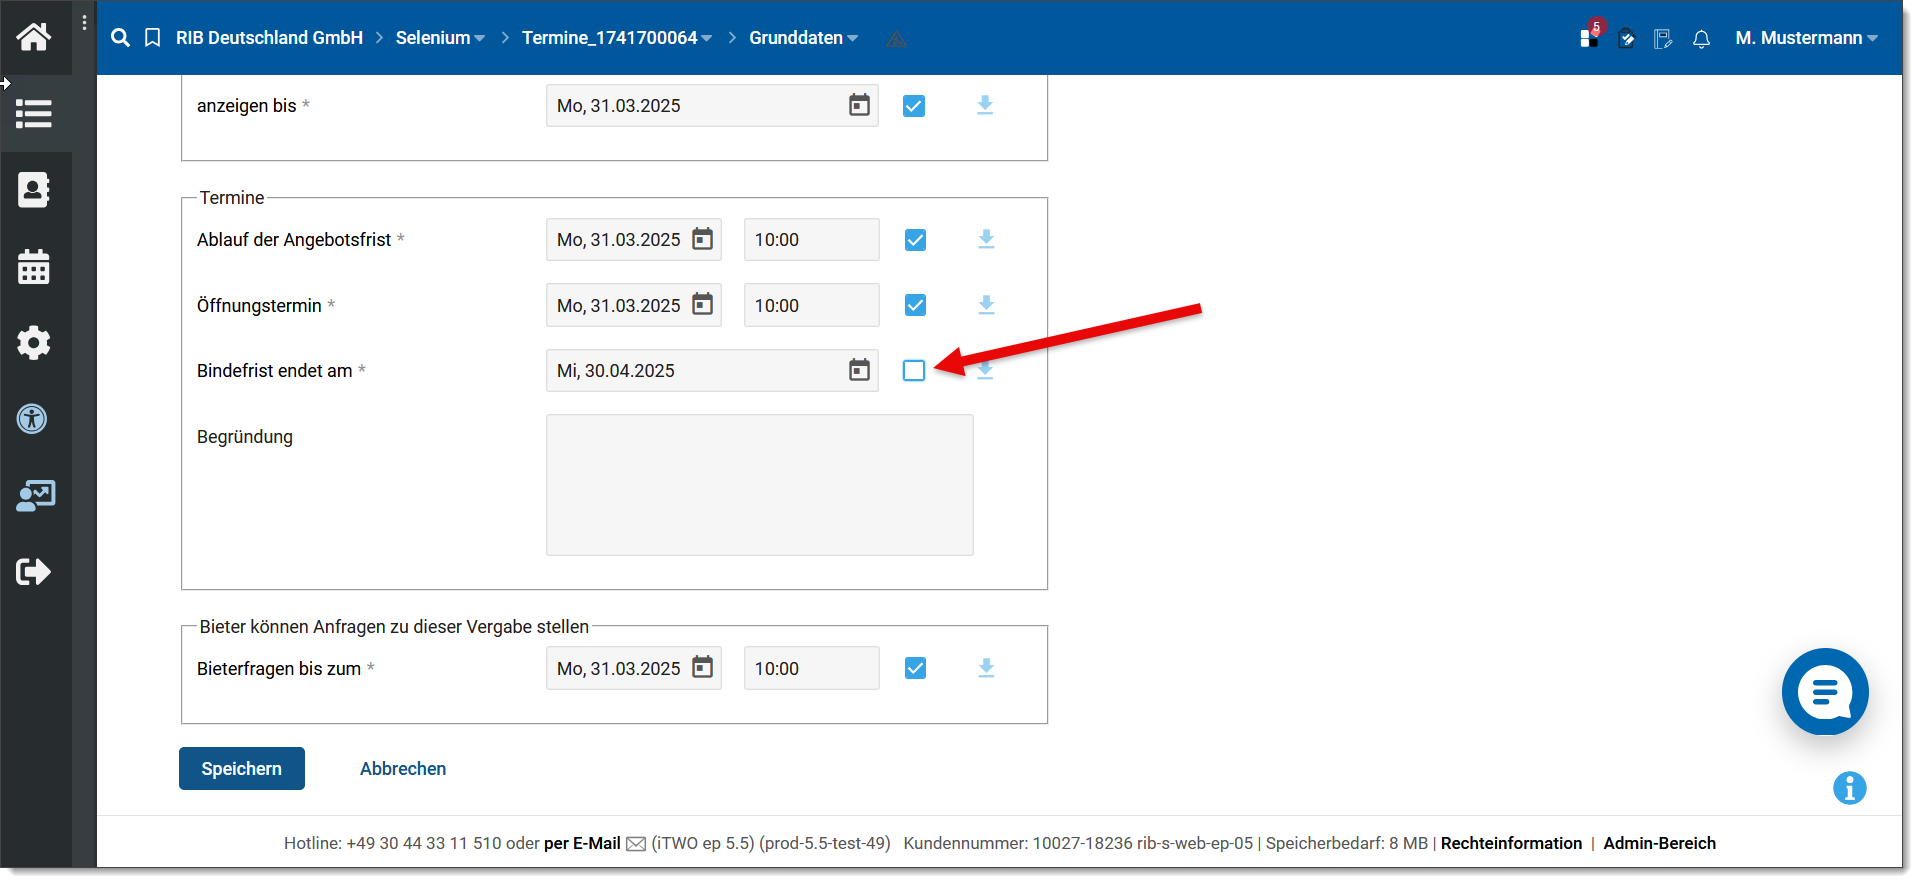Click the accessibility icon in sidebar

pos(33,419)
